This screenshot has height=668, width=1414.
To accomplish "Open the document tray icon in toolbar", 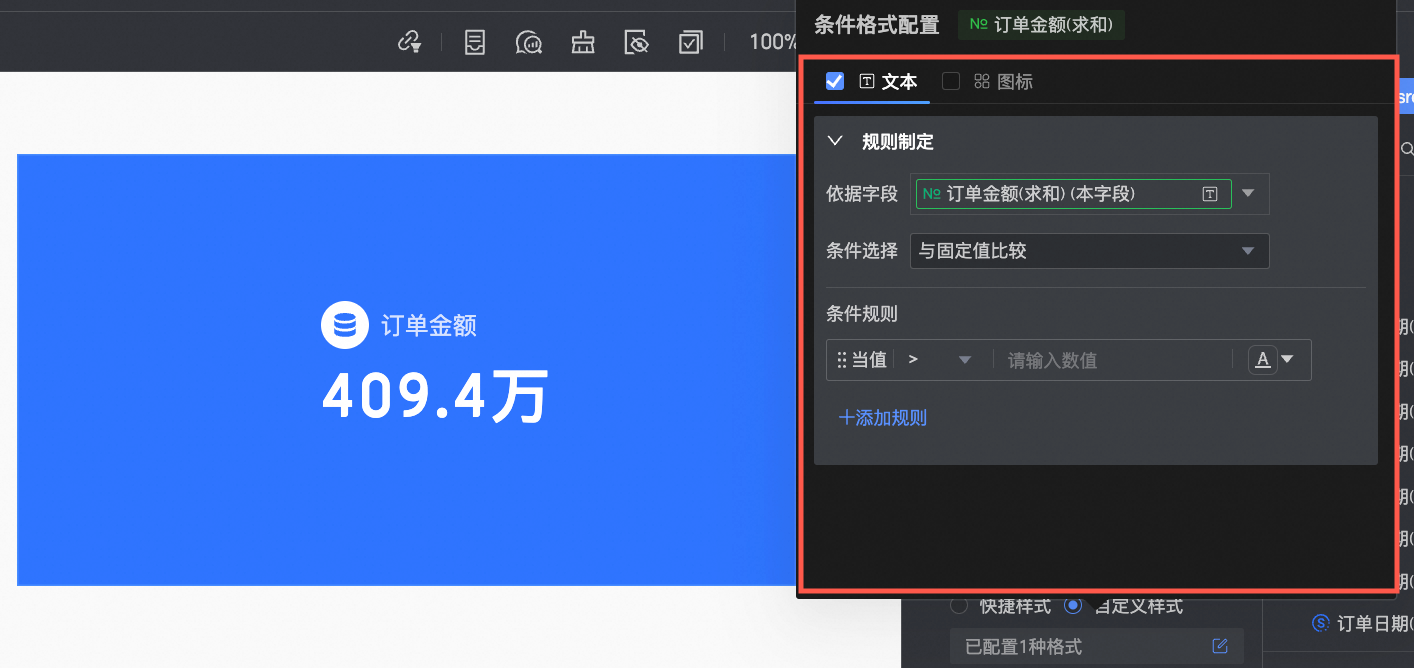I will click(475, 42).
